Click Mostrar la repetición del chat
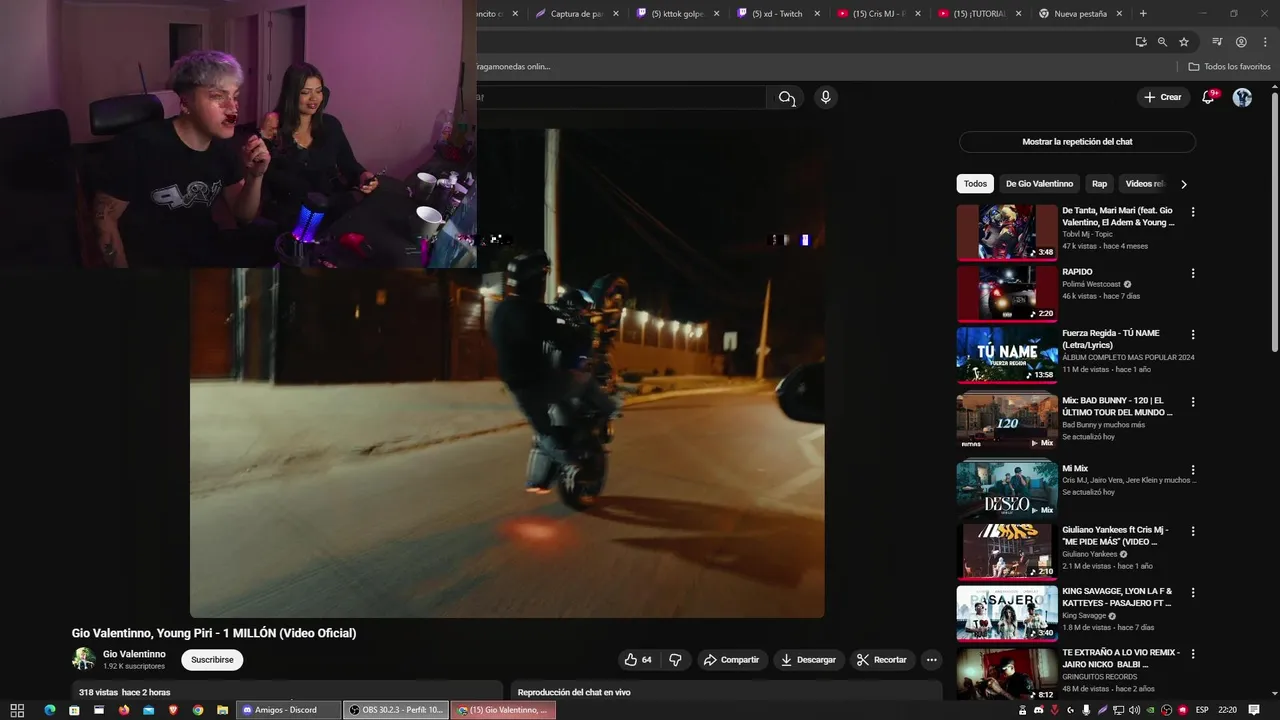This screenshot has width=1280, height=720. pos(1077,142)
